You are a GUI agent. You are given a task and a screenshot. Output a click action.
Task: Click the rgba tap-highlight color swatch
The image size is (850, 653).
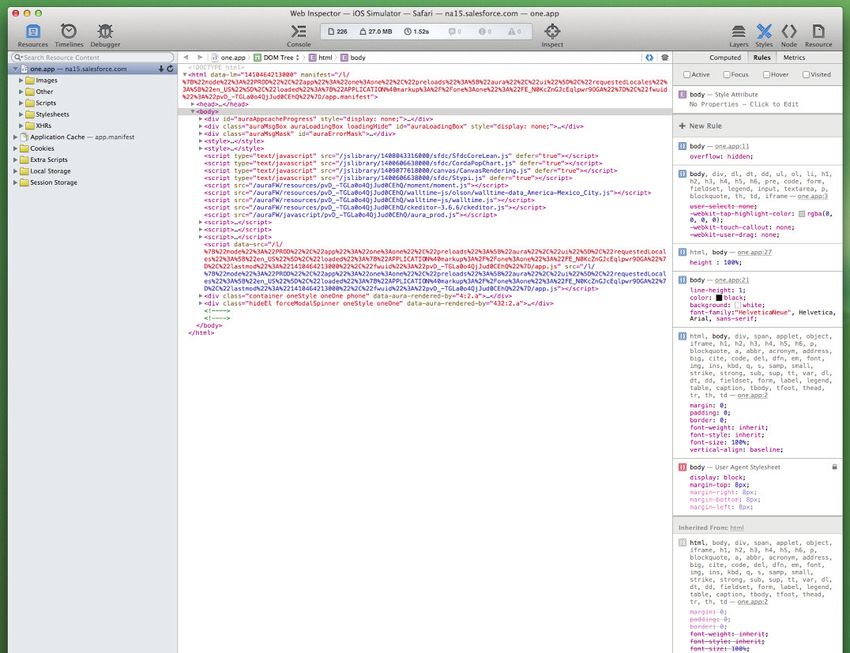pyautogui.click(x=801, y=214)
